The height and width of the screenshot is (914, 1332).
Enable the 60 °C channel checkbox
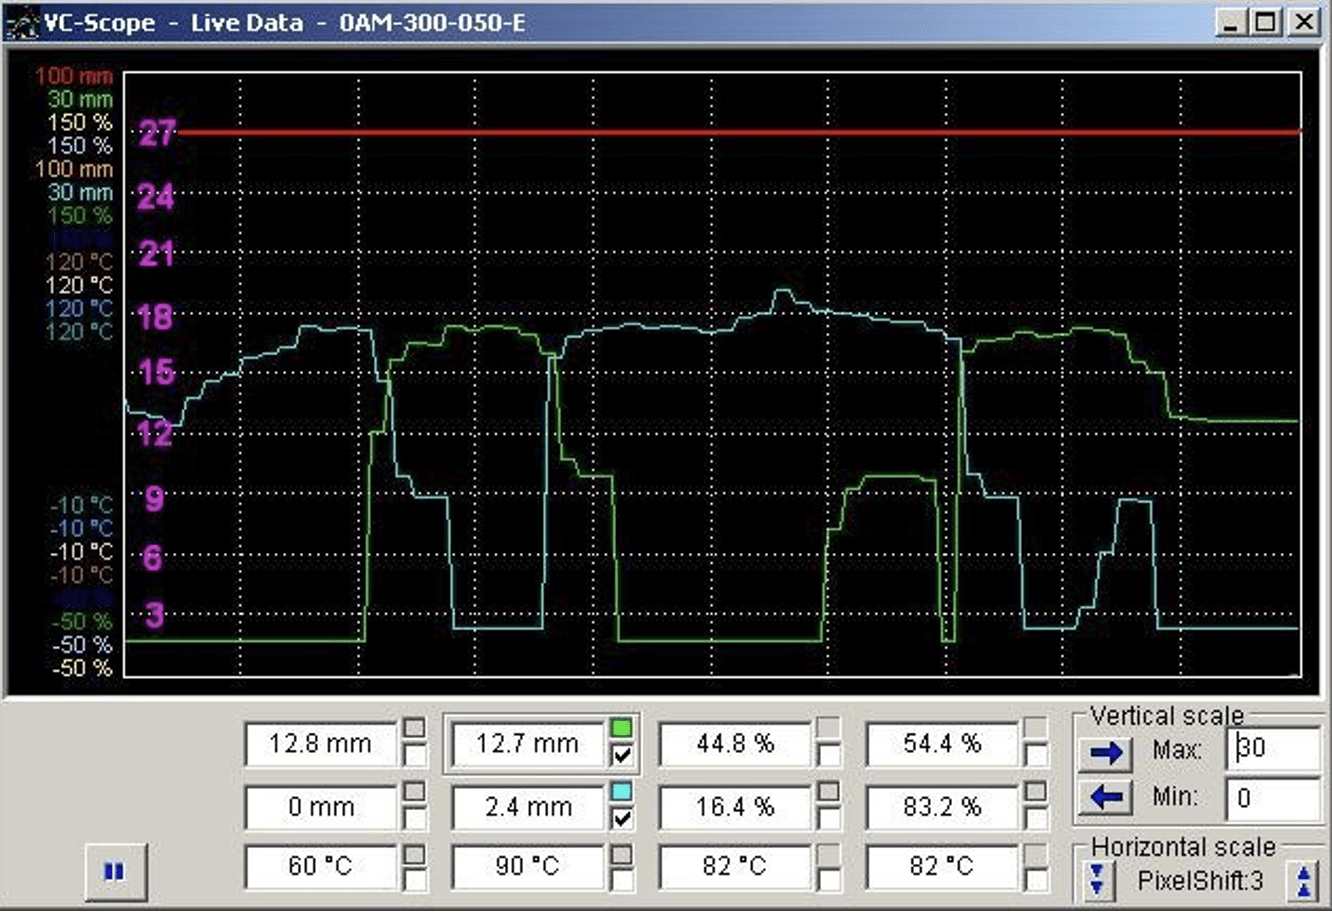[413, 880]
